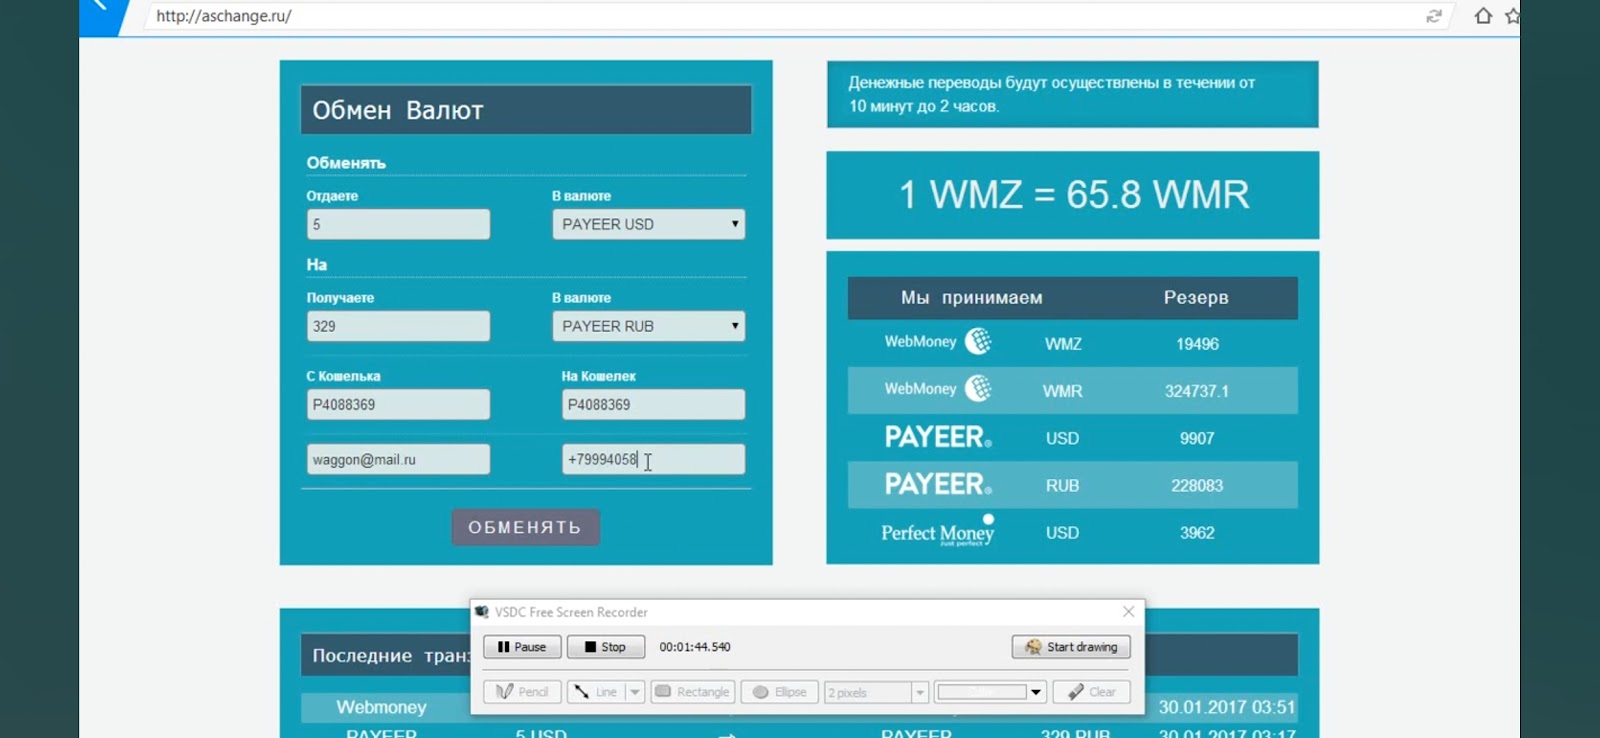Open the drawing color picker dropdown

[x=1036, y=692]
